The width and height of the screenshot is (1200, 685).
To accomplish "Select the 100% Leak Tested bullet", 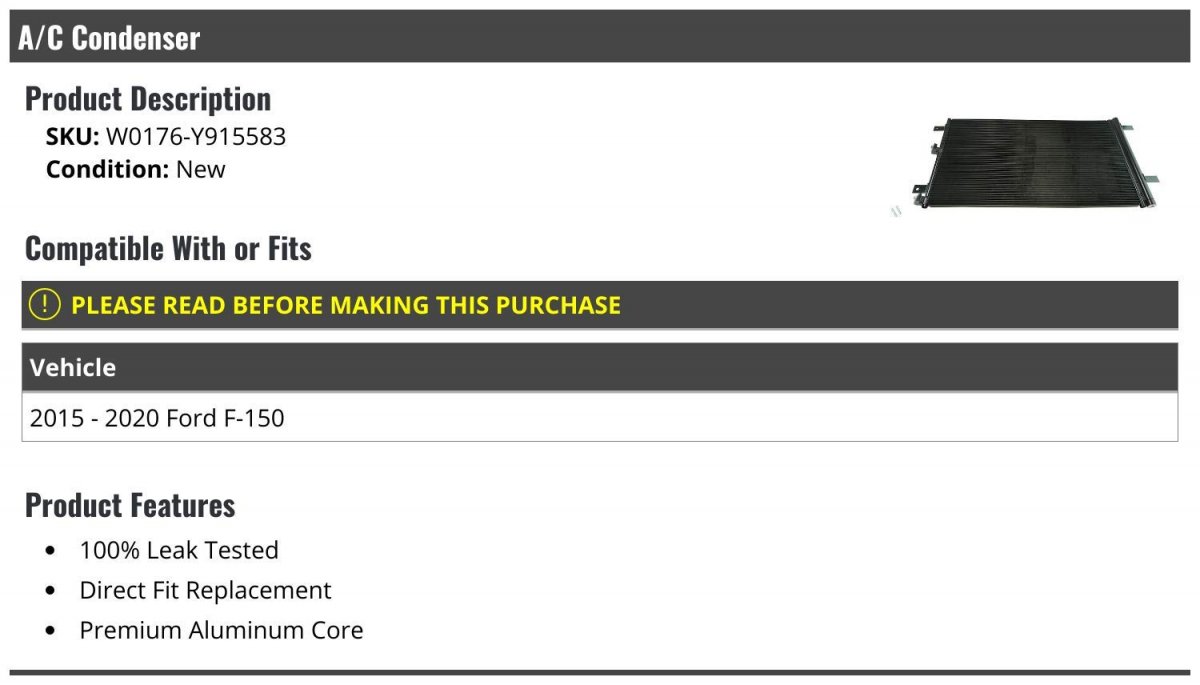I will click(179, 550).
